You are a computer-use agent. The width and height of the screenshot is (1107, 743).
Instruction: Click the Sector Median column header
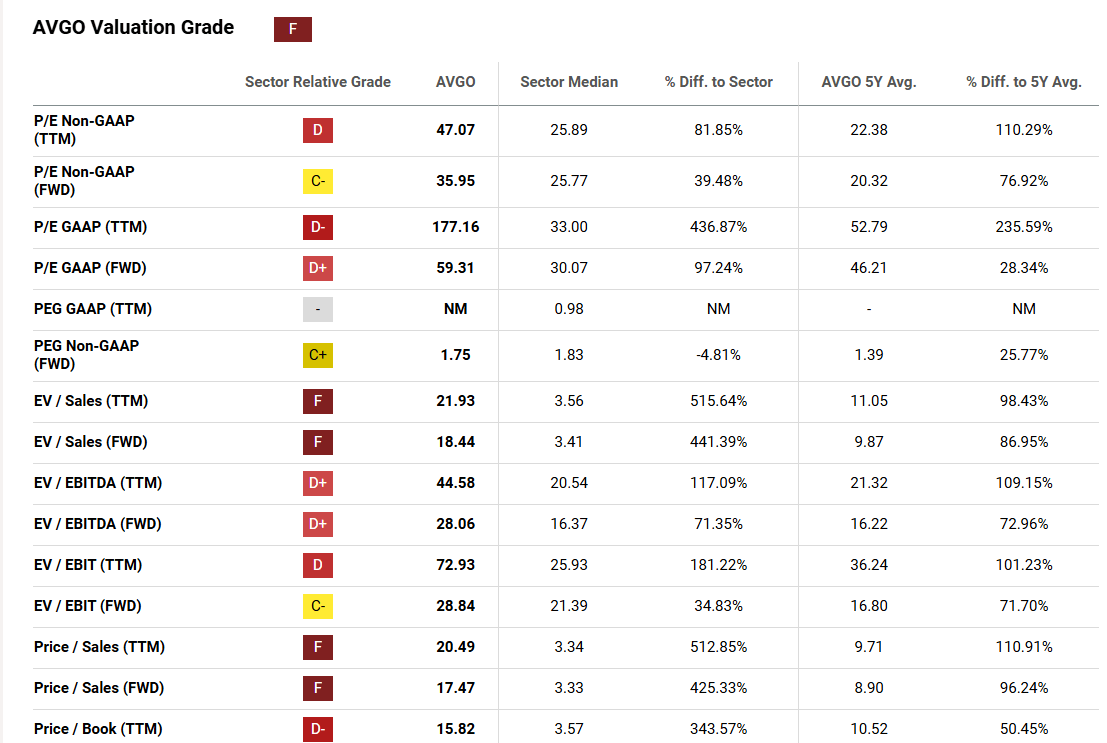coord(569,82)
